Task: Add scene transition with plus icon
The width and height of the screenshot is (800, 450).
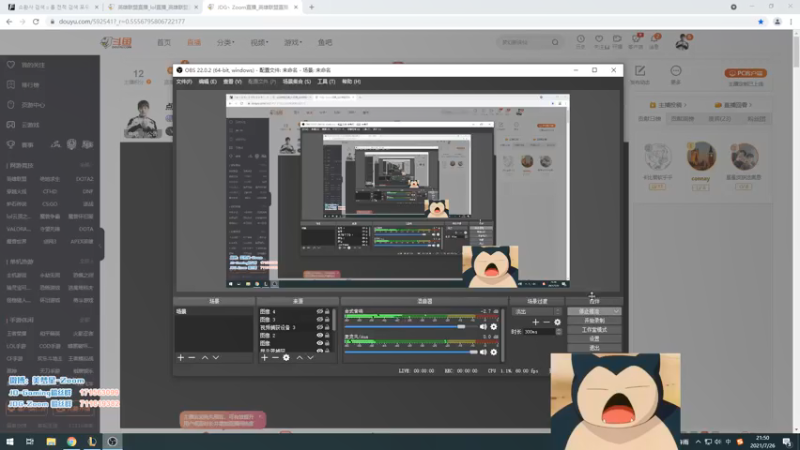Action: click(535, 322)
